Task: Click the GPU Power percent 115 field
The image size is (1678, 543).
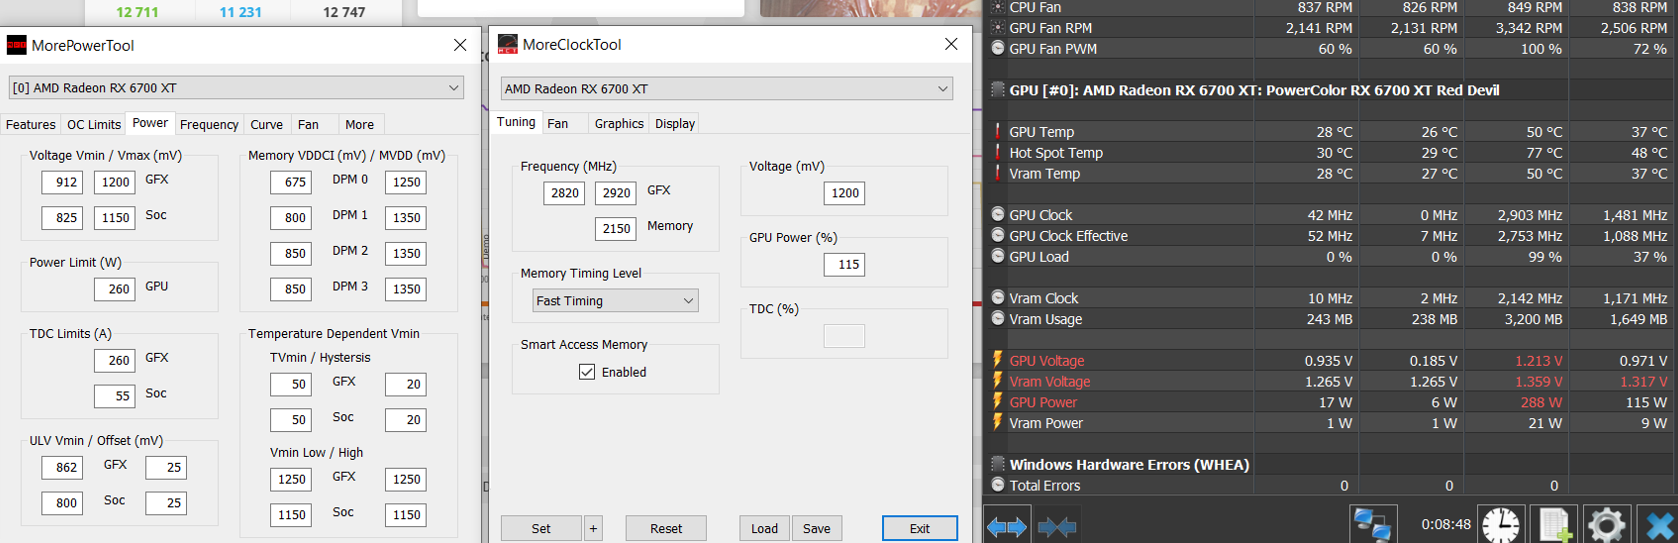Action: click(844, 265)
